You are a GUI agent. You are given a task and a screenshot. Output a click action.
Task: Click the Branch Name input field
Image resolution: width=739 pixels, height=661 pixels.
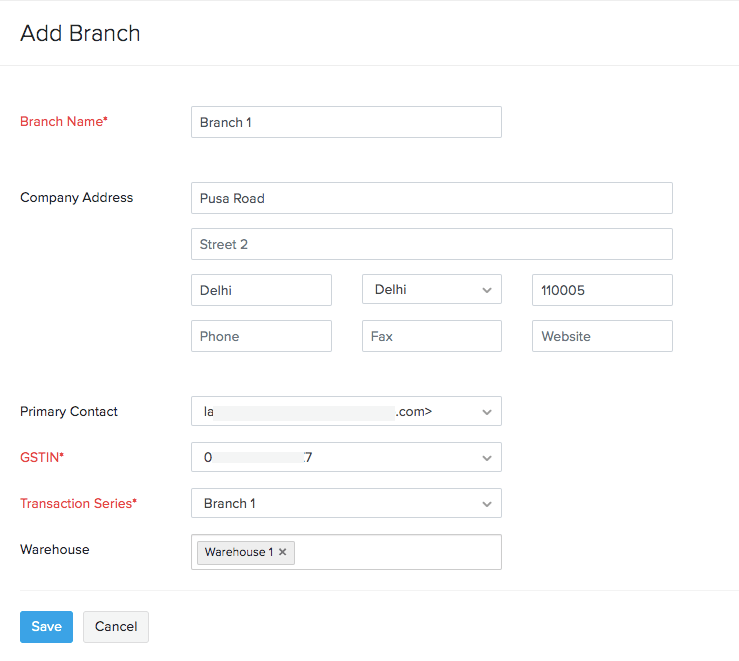(346, 122)
